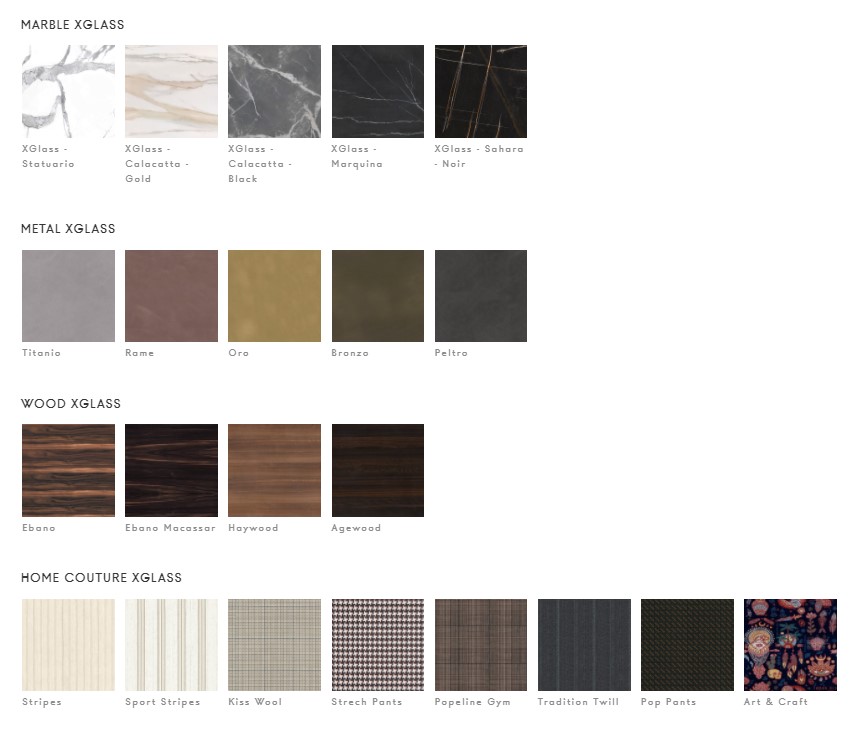This screenshot has width=867, height=733.
Task: Select the Art & Craft pattern thumbnail
Action: [x=790, y=645]
